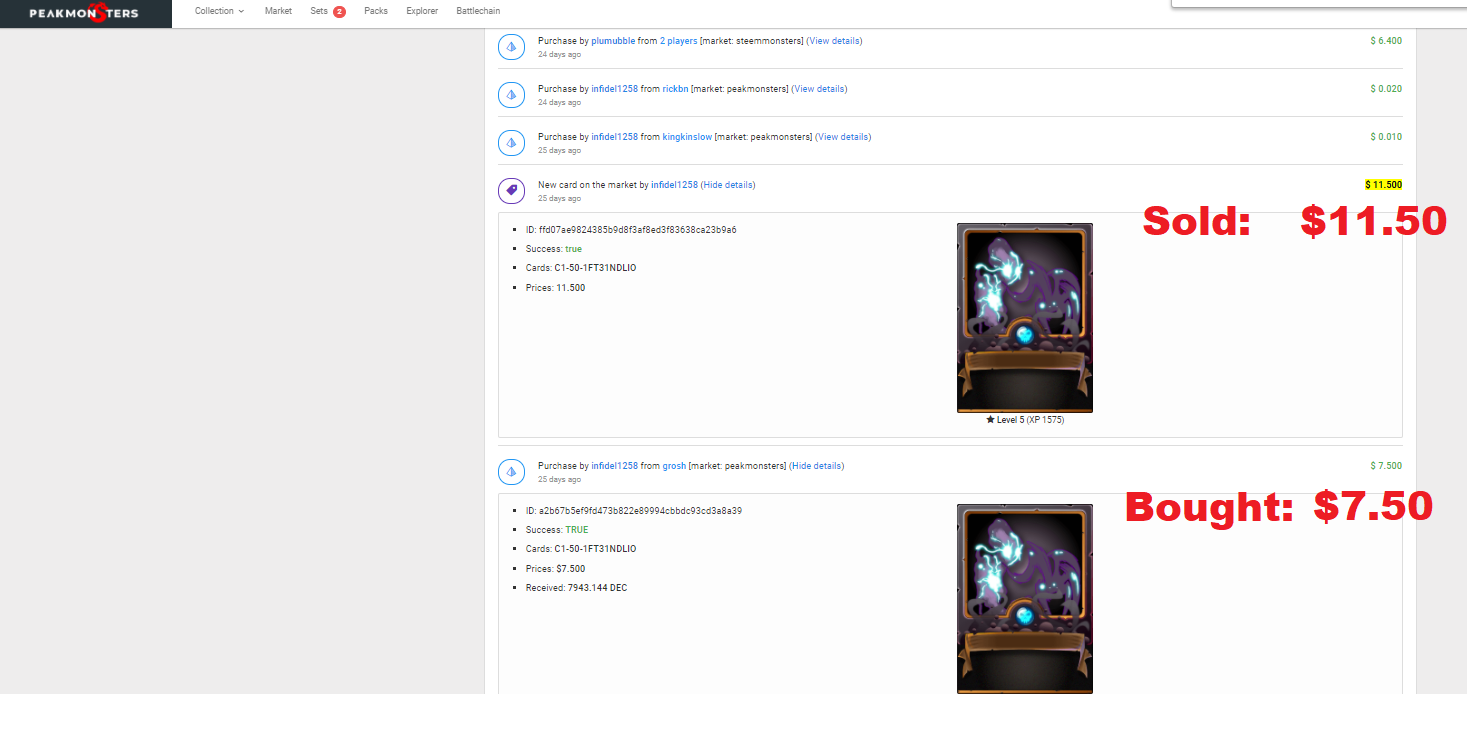Open the Collection dropdown menu
The height and width of the screenshot is (729, 1467).
219,11
